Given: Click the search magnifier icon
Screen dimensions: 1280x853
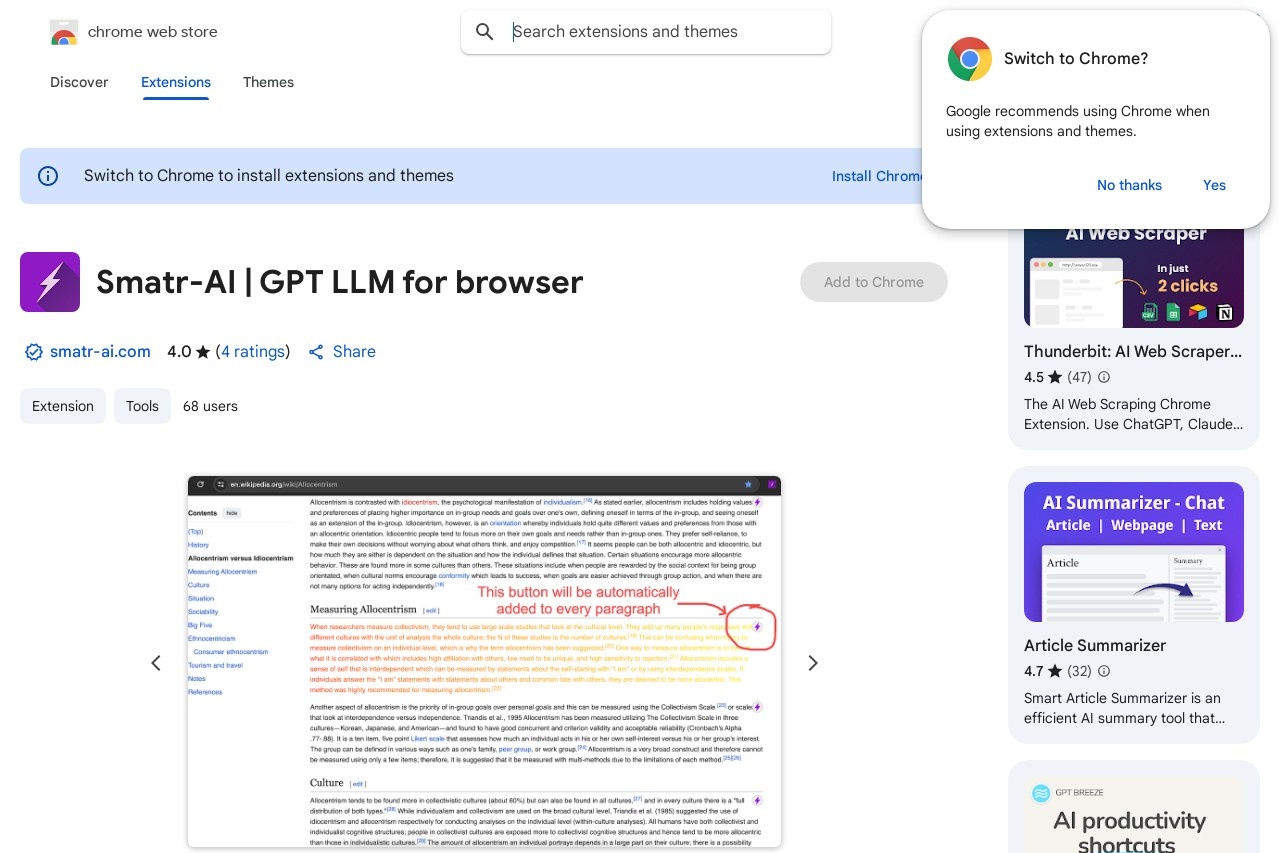Looking at the screenshot, I should coord(485,32).
